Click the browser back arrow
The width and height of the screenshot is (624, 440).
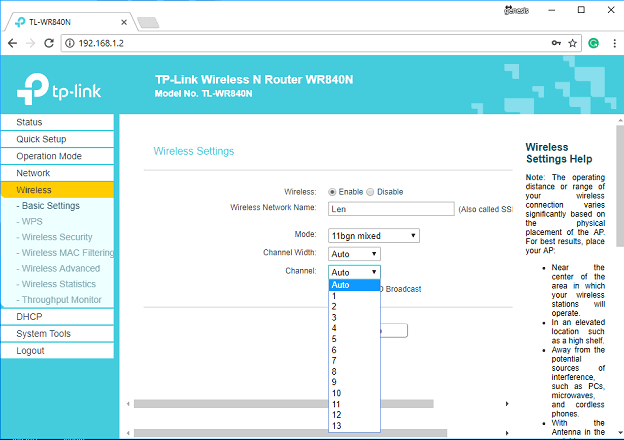click(x=12, y=44)
